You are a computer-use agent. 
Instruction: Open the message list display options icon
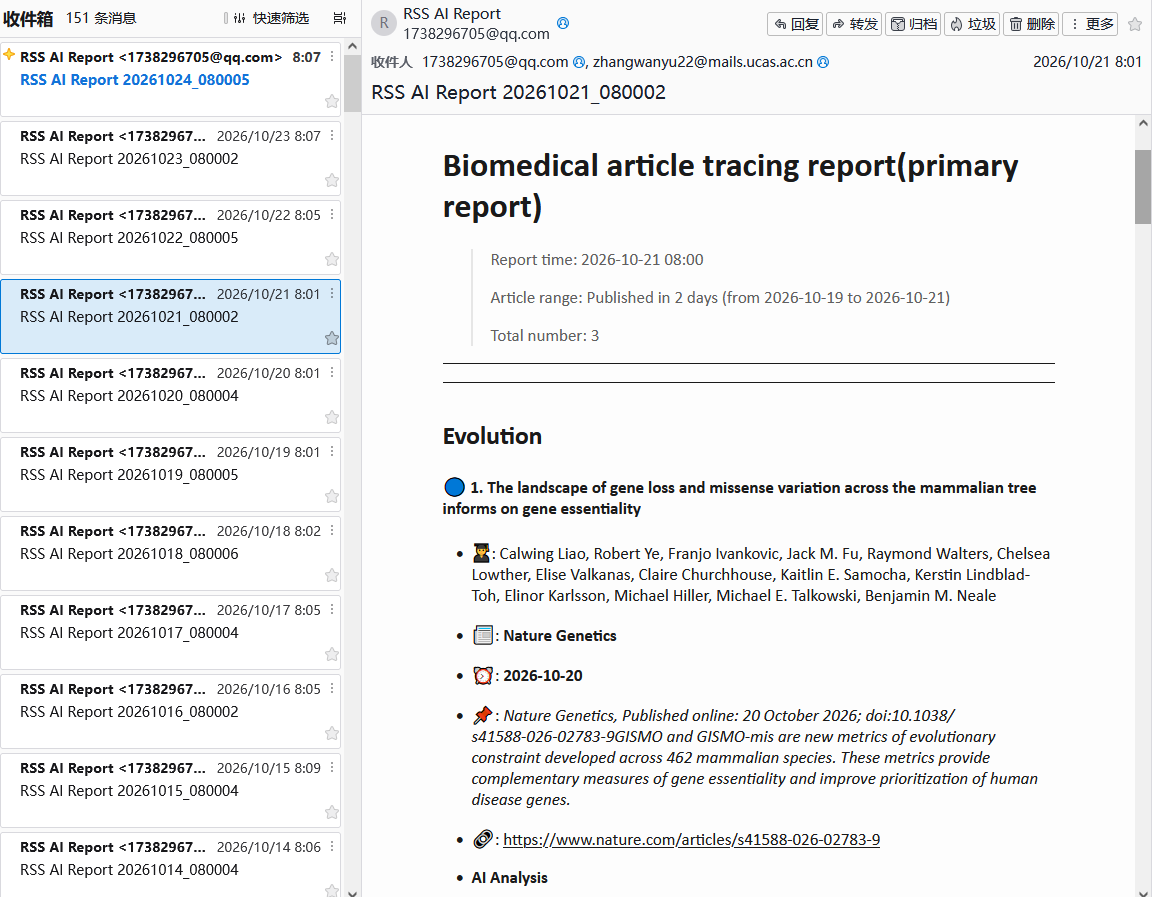click(339, 18)
